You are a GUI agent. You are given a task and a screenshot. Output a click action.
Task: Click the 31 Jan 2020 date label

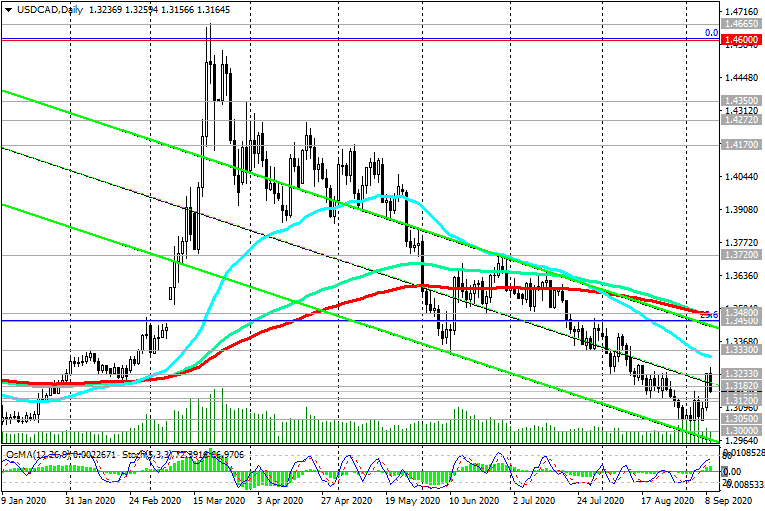click(x=90, y=501)
